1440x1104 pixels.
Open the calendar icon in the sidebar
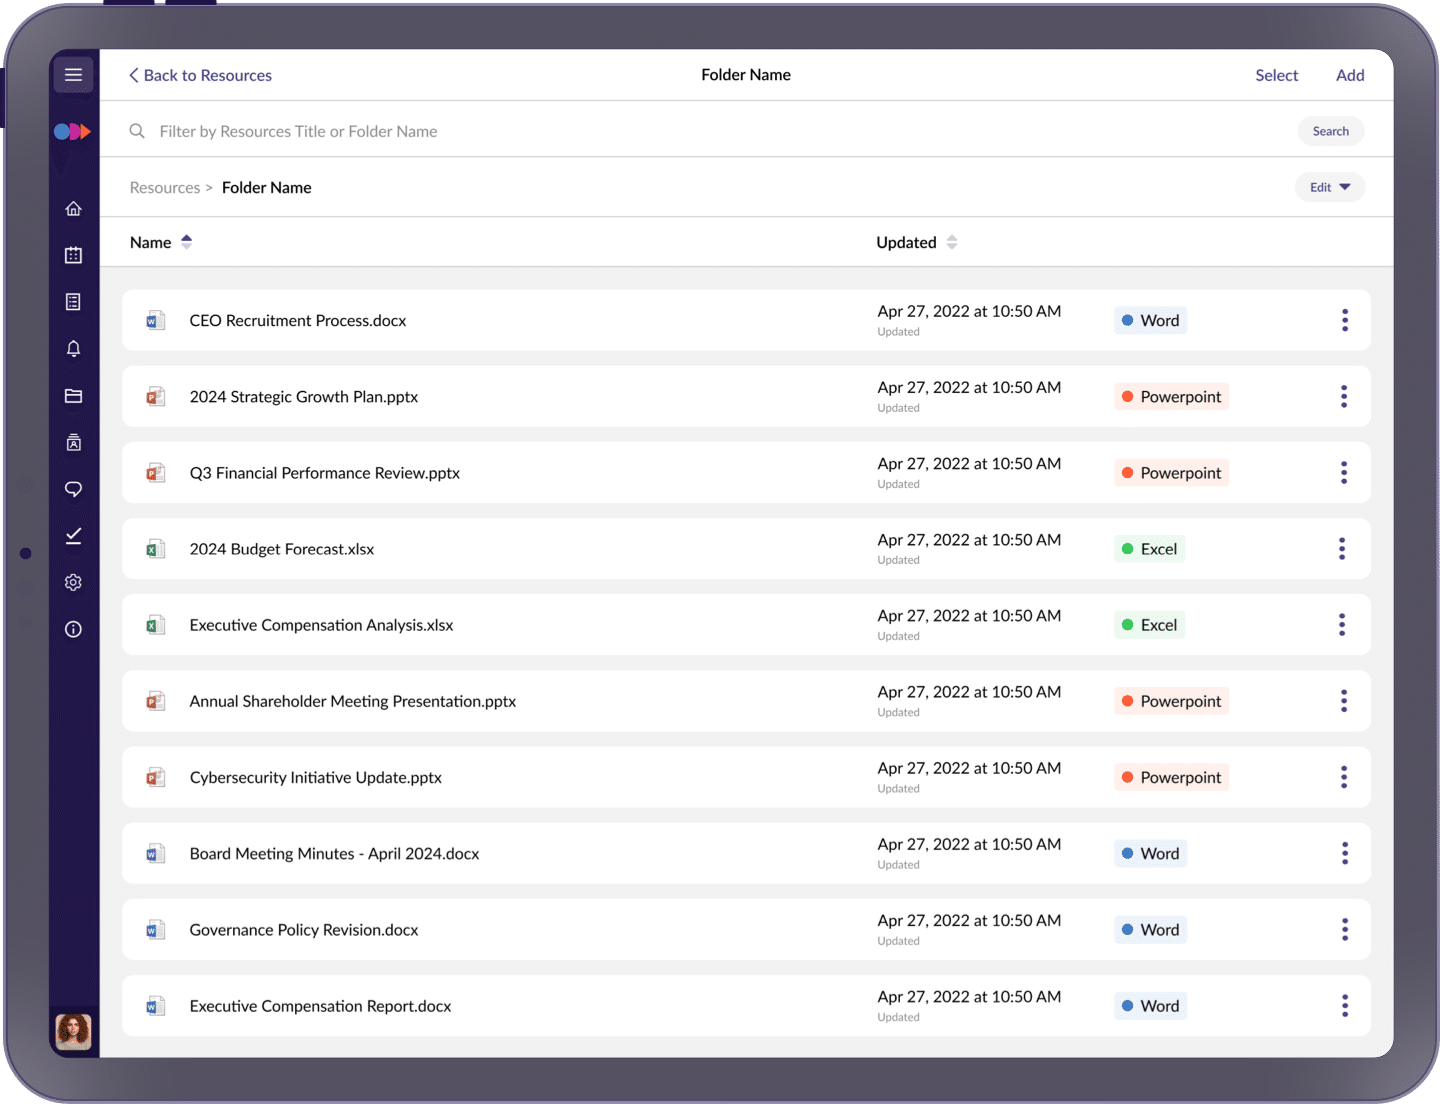[73, 255]
